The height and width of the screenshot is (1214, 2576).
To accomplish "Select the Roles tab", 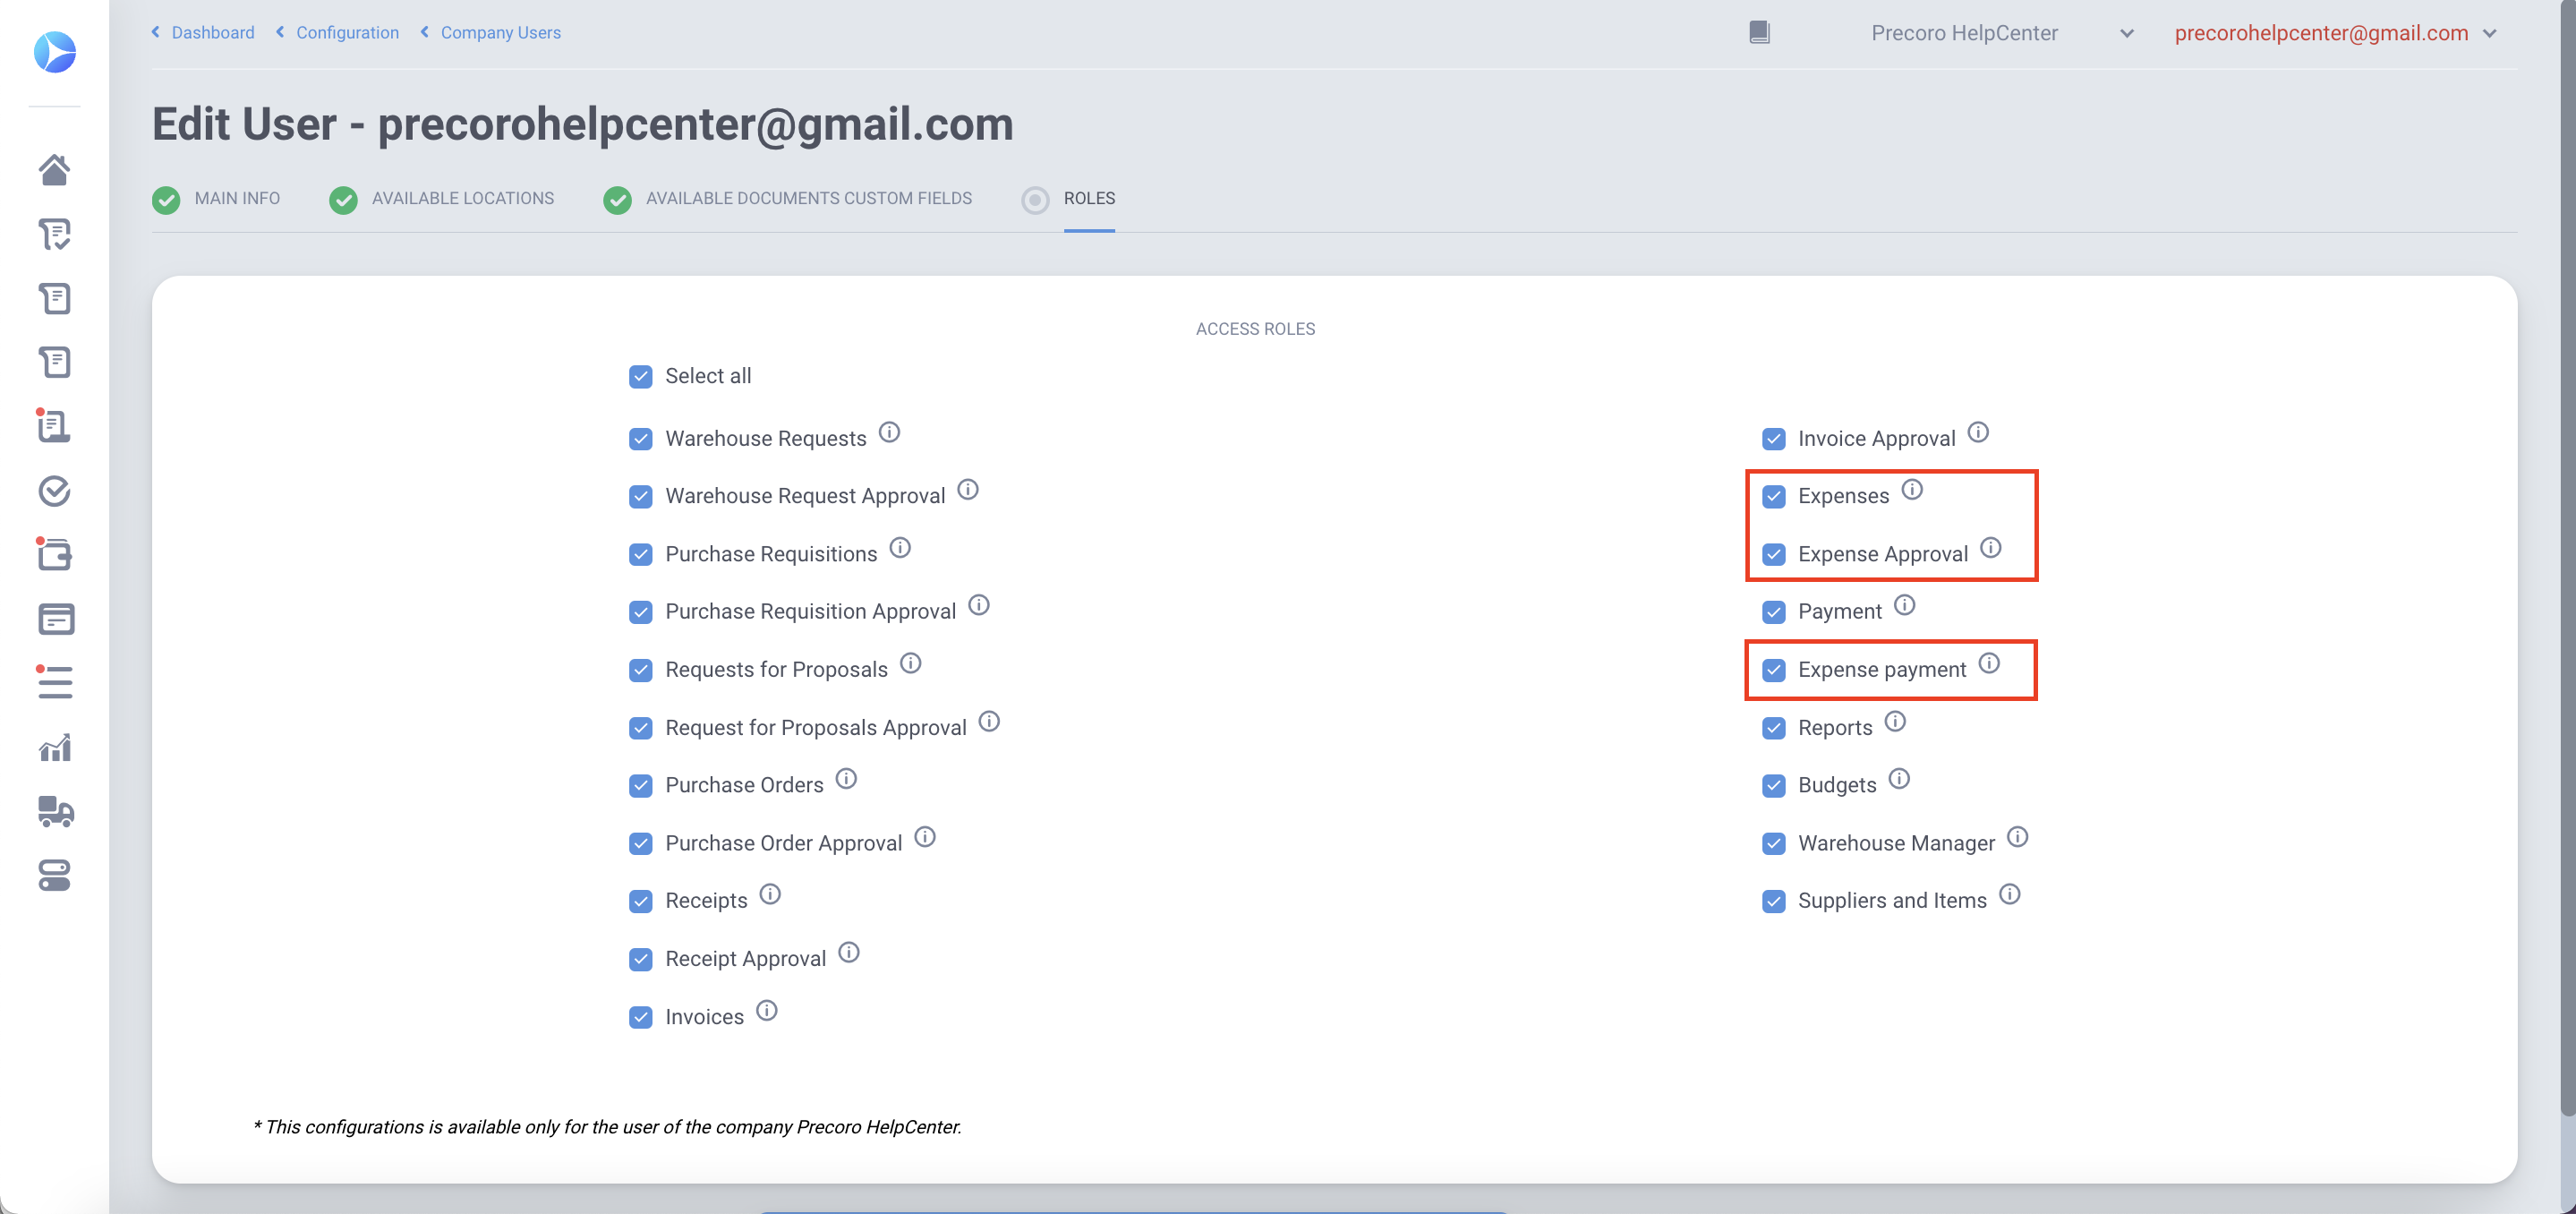I will [x=1089, y=198].
